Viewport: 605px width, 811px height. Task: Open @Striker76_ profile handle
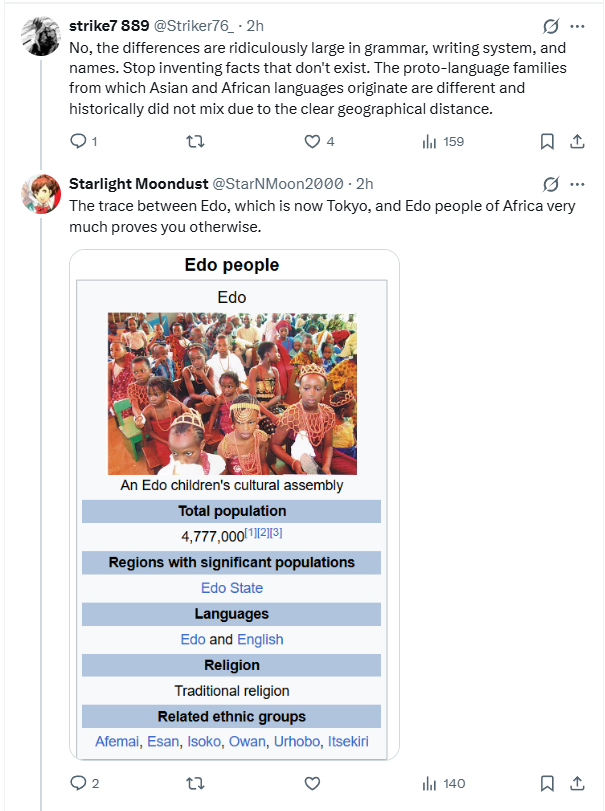[x=194, y=25]
